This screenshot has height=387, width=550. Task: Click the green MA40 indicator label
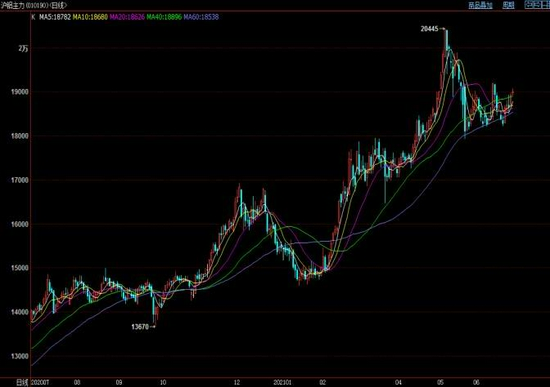point(164,17)
